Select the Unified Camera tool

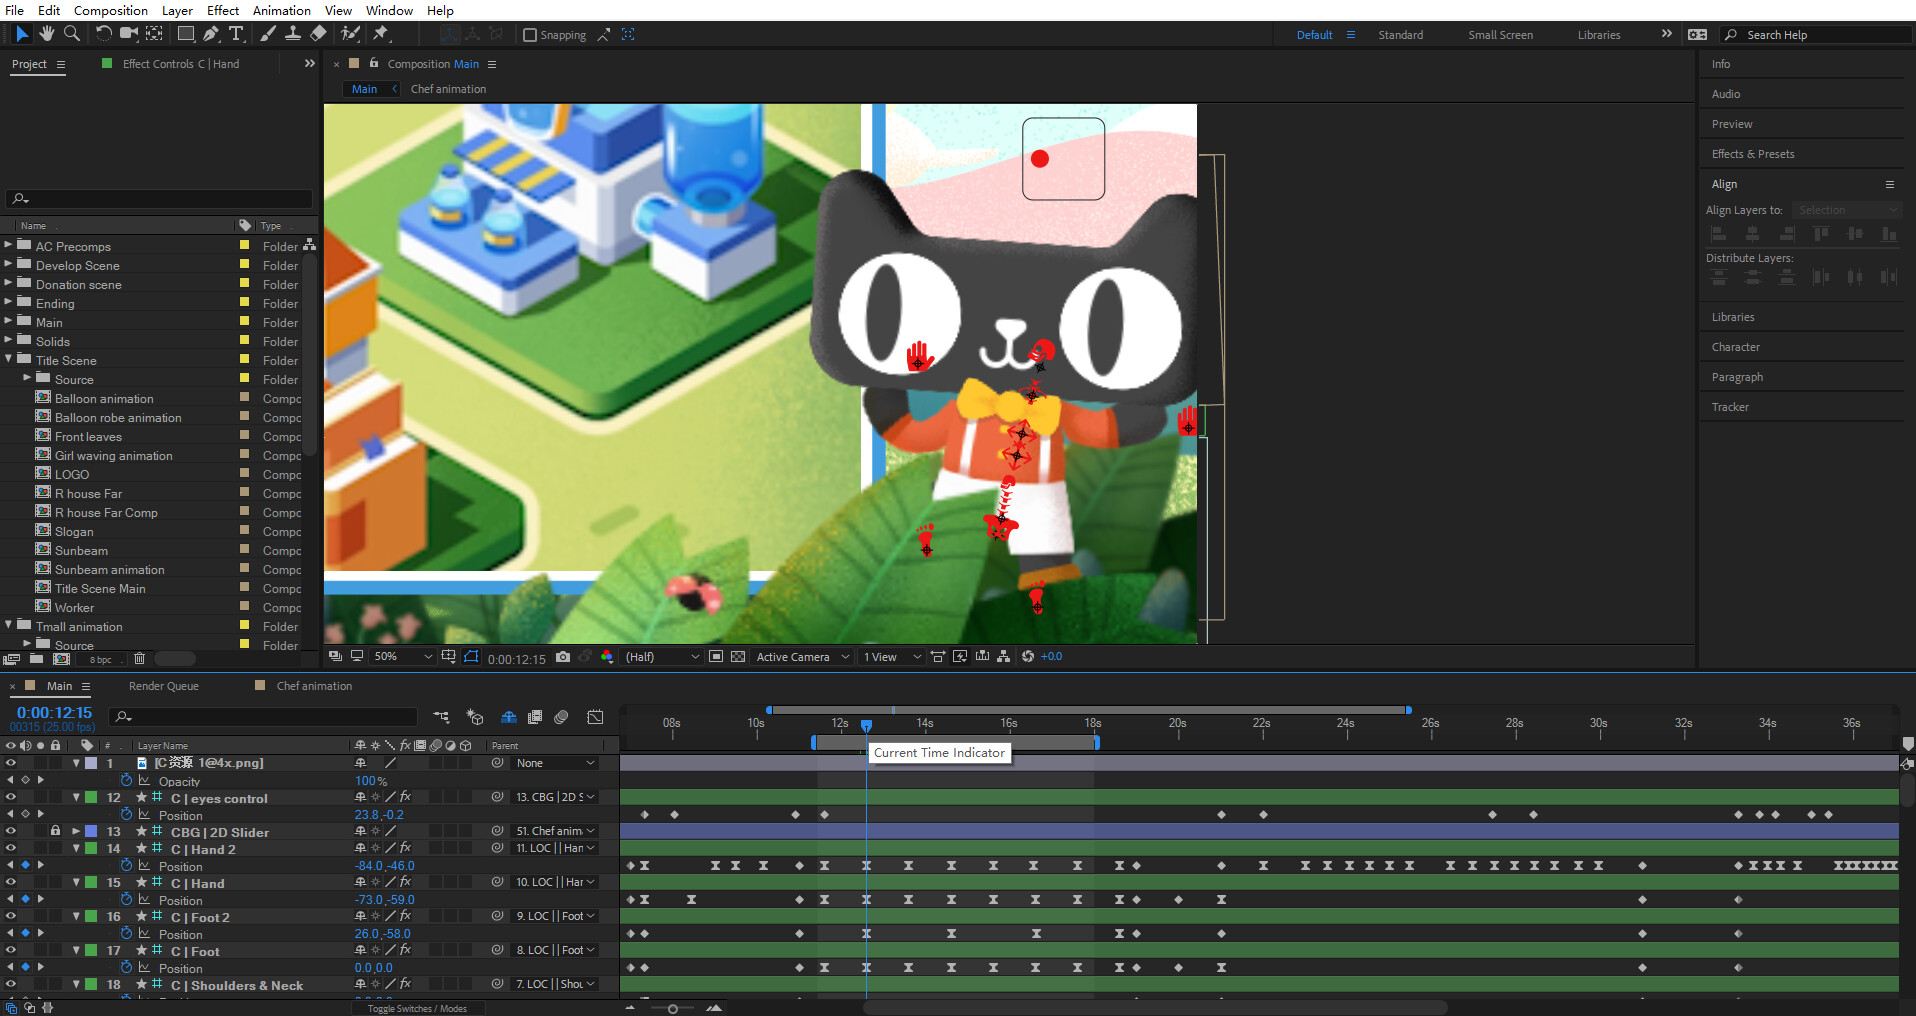click(x=129, y=34)
